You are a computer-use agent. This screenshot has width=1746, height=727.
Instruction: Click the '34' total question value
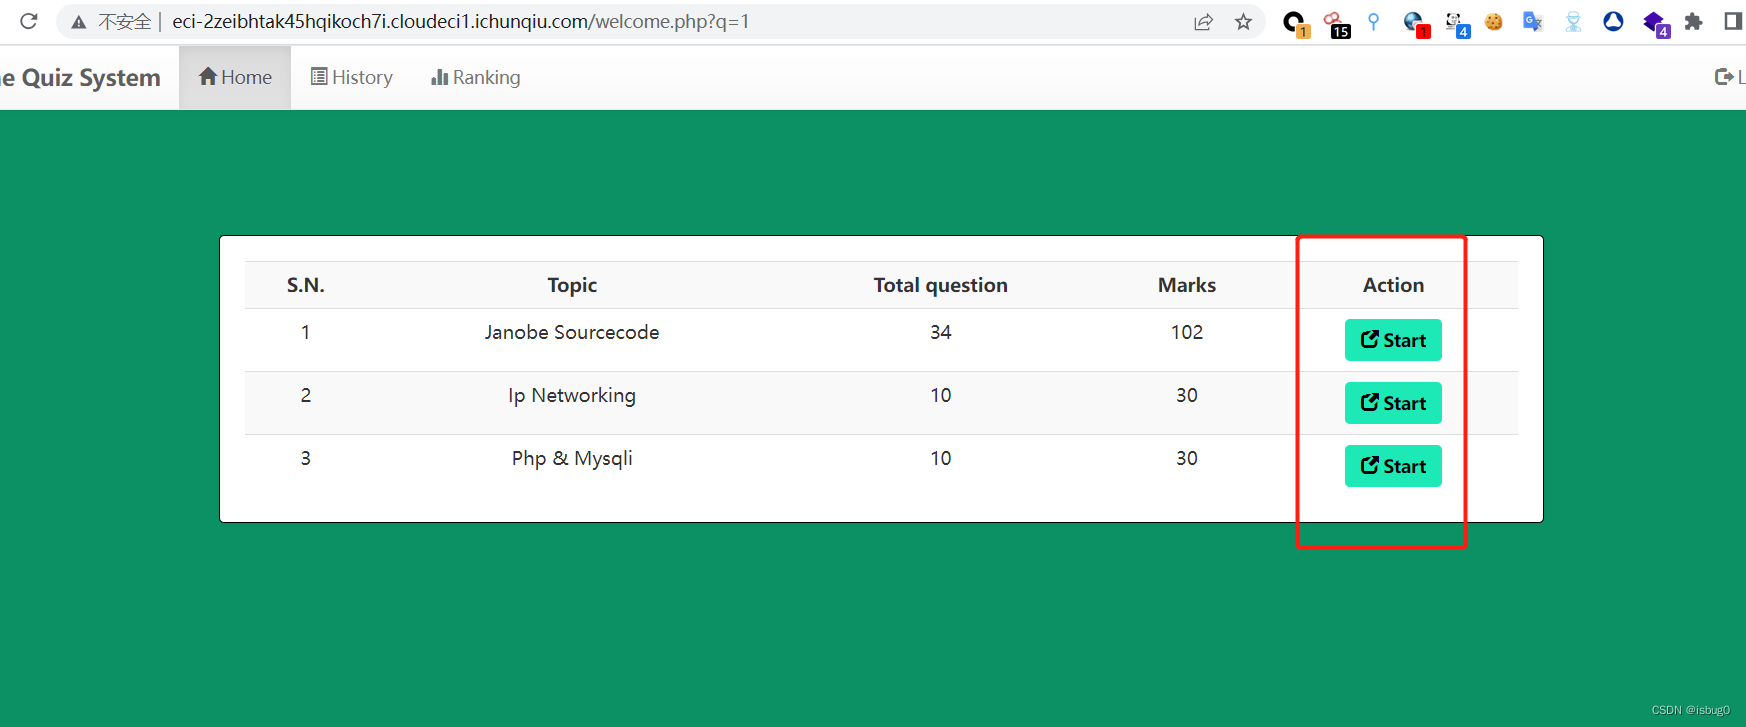(x=941, y=332)
